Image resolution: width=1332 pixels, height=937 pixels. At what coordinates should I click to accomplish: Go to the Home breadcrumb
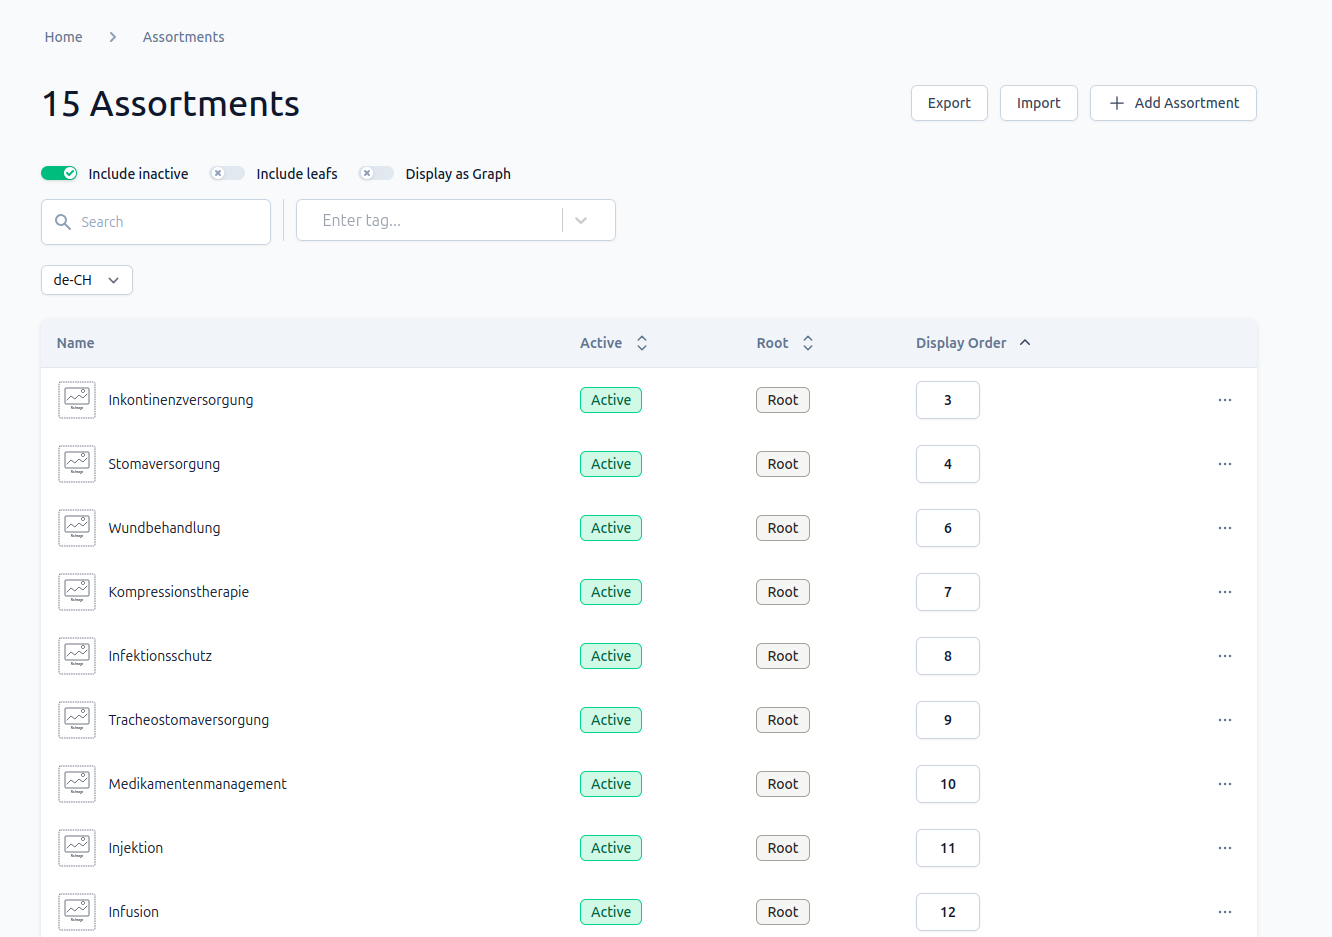point(63,37)
